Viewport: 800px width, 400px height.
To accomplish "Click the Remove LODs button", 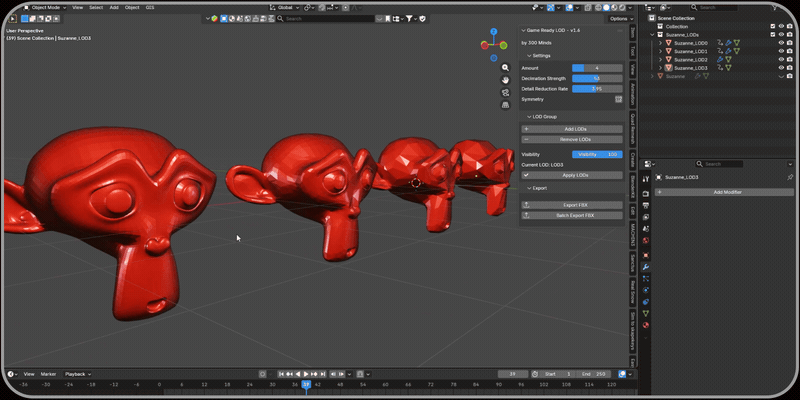I will coord(572,139).
